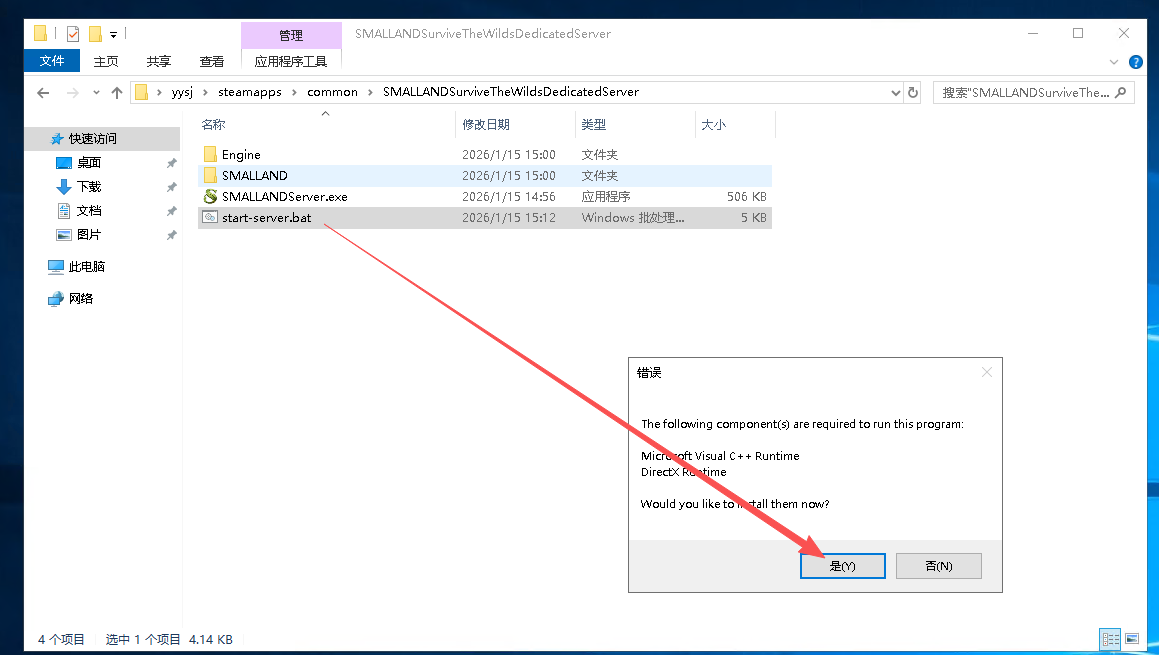The image size is (1159, 655).
Task: Open the recent locations dropdown arrow
Action: pos(96,92)
